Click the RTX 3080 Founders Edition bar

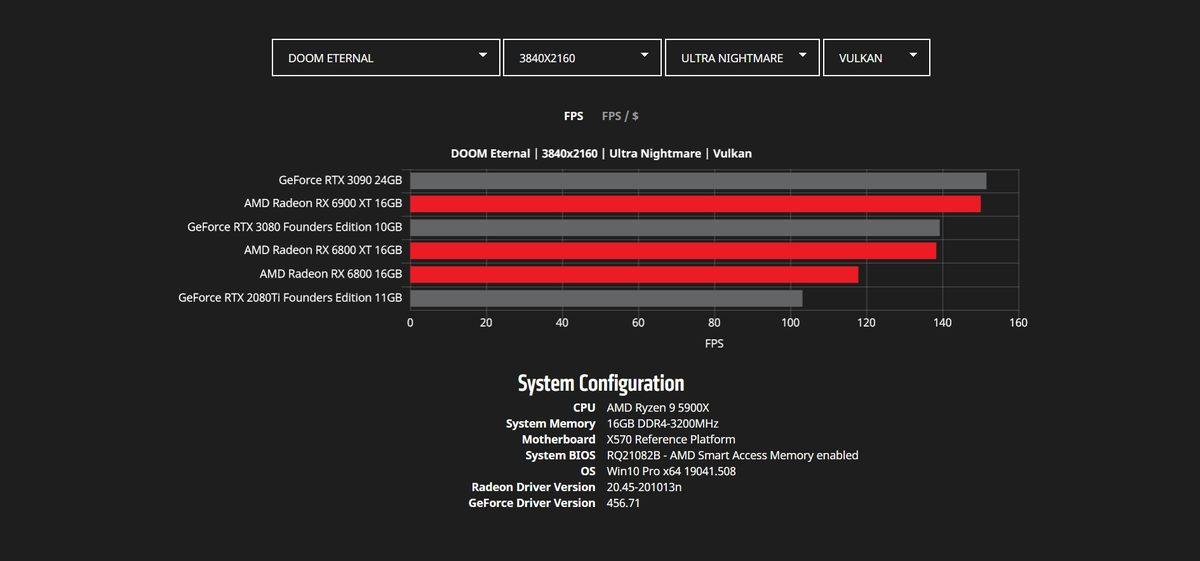(x=675, y=228)
